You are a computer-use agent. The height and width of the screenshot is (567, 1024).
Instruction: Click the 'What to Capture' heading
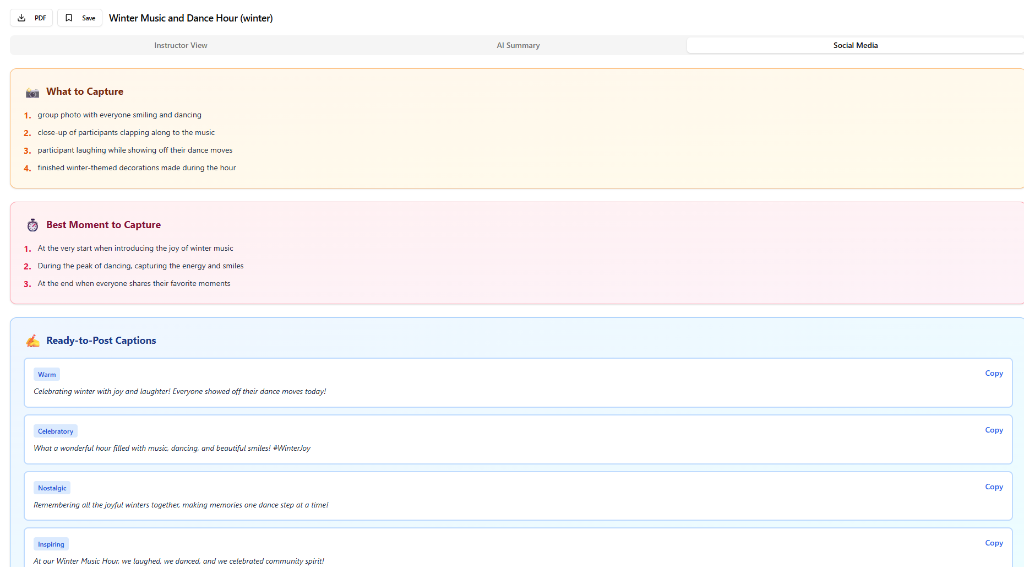(x=85, y=91)
